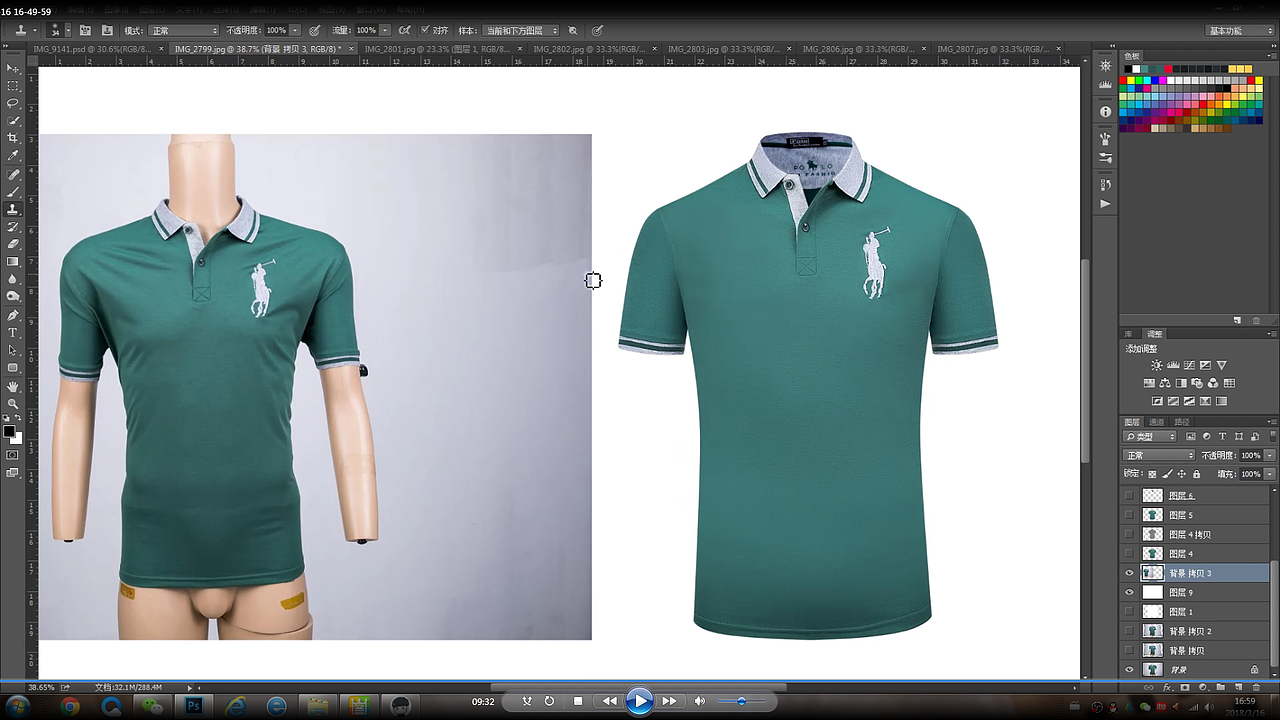1280x720 pixels.
Task: Click the video Play button
Action: coord(639,701)
